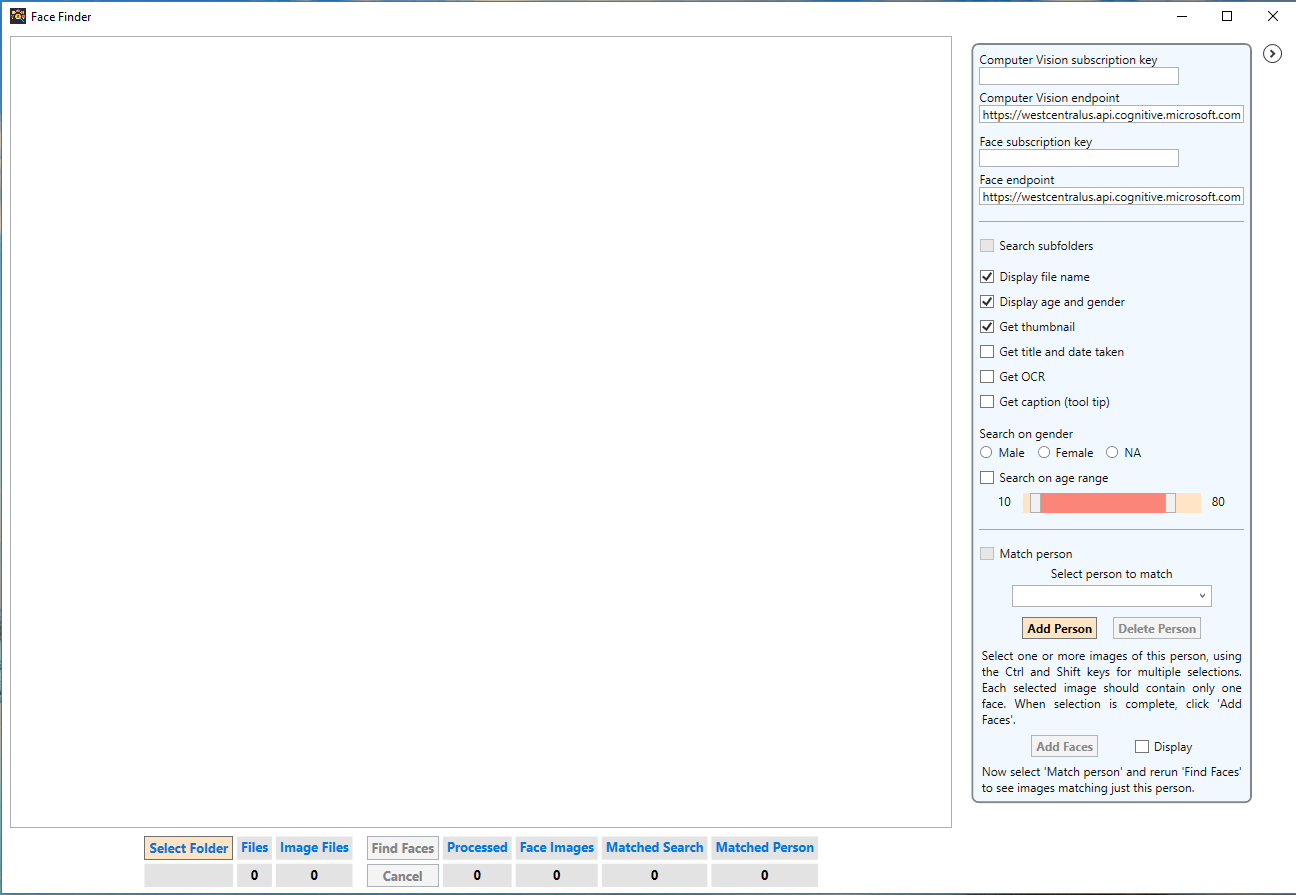This screenshot has height=895, width=1296.
Task: Select the NA gender radio button
Action: pos(1112,453)
